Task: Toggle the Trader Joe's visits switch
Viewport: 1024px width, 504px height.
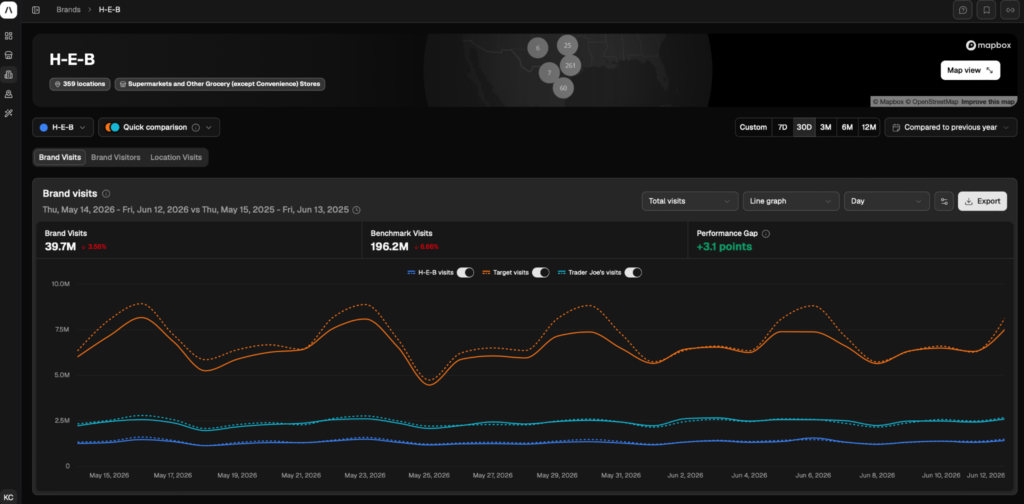Action: tap(633, 273)
